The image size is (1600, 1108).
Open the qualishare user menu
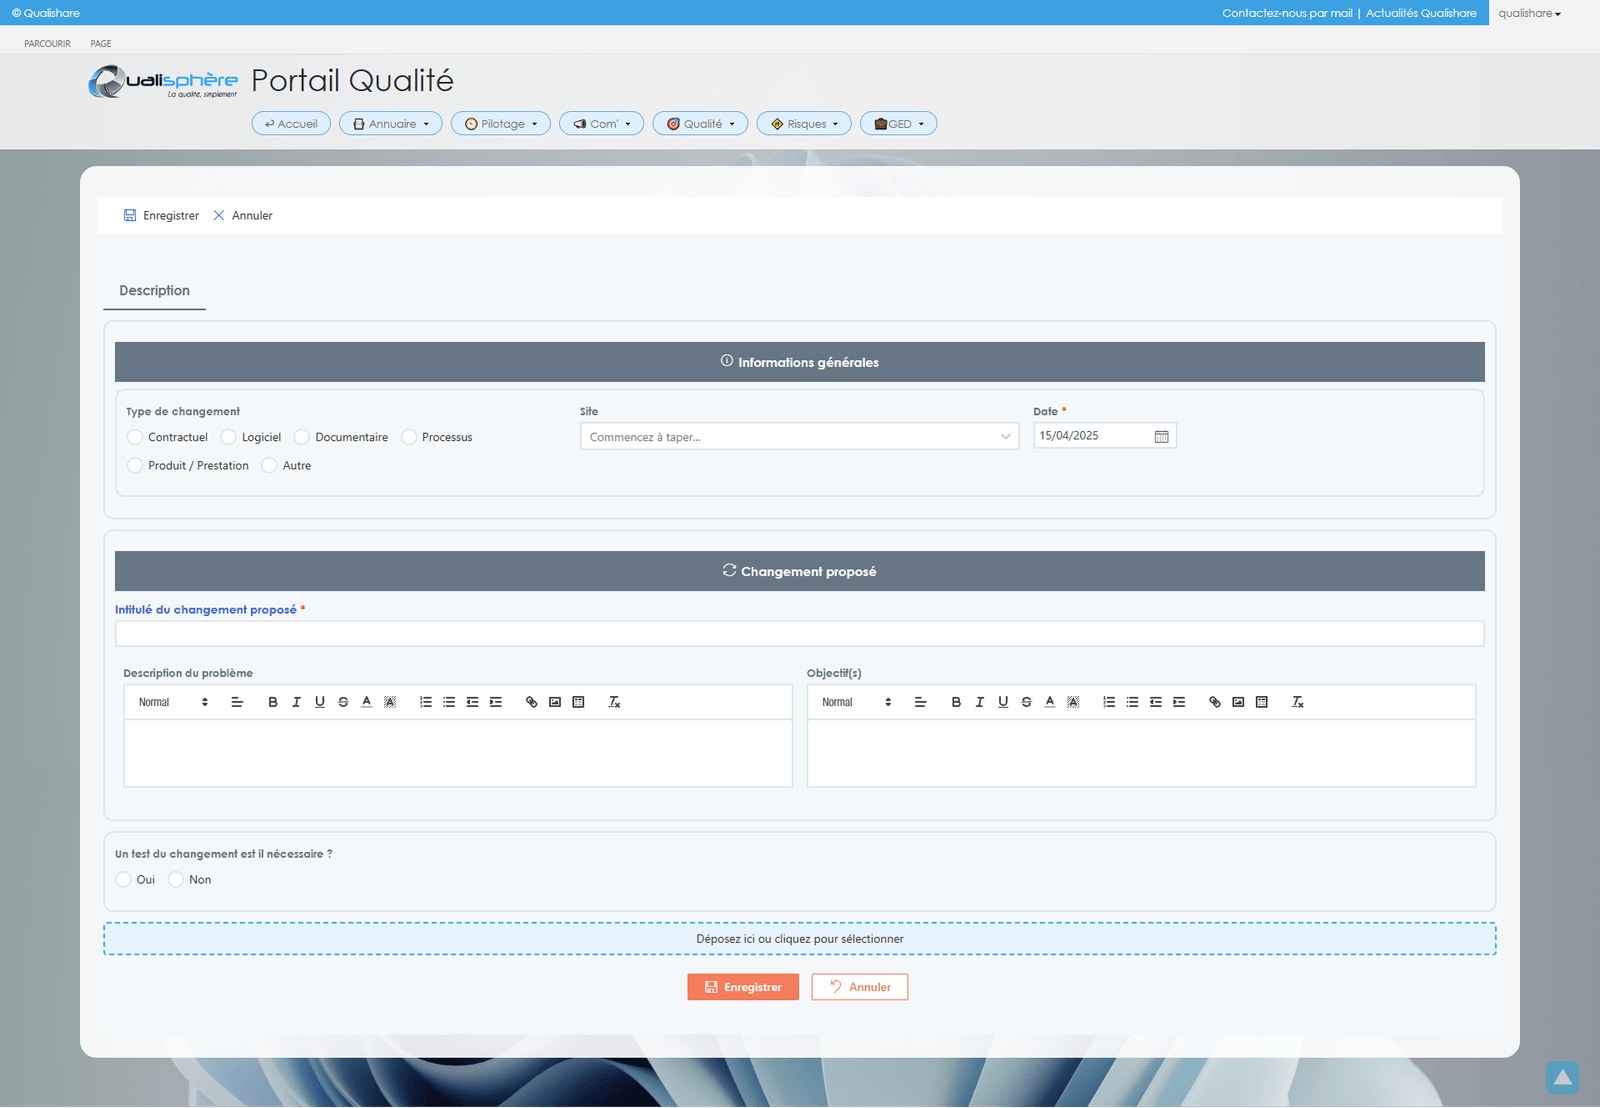[1529, 13]
